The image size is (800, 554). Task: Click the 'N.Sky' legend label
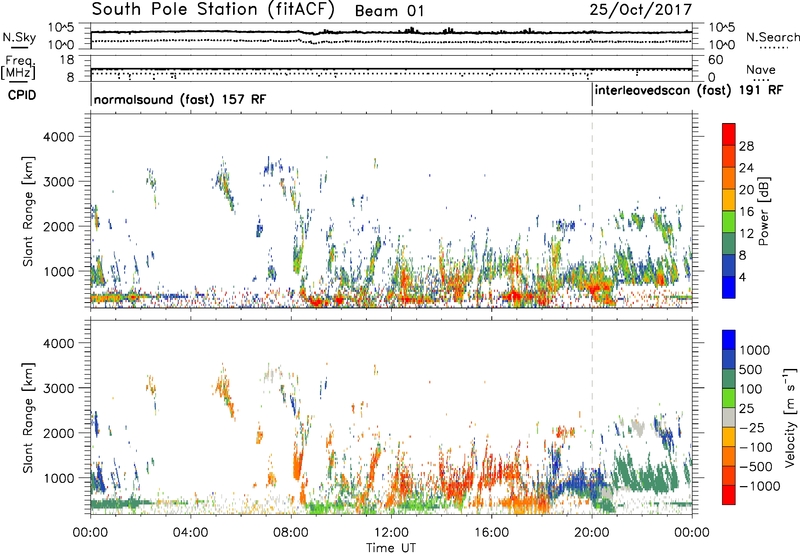[x=19, y=37]
